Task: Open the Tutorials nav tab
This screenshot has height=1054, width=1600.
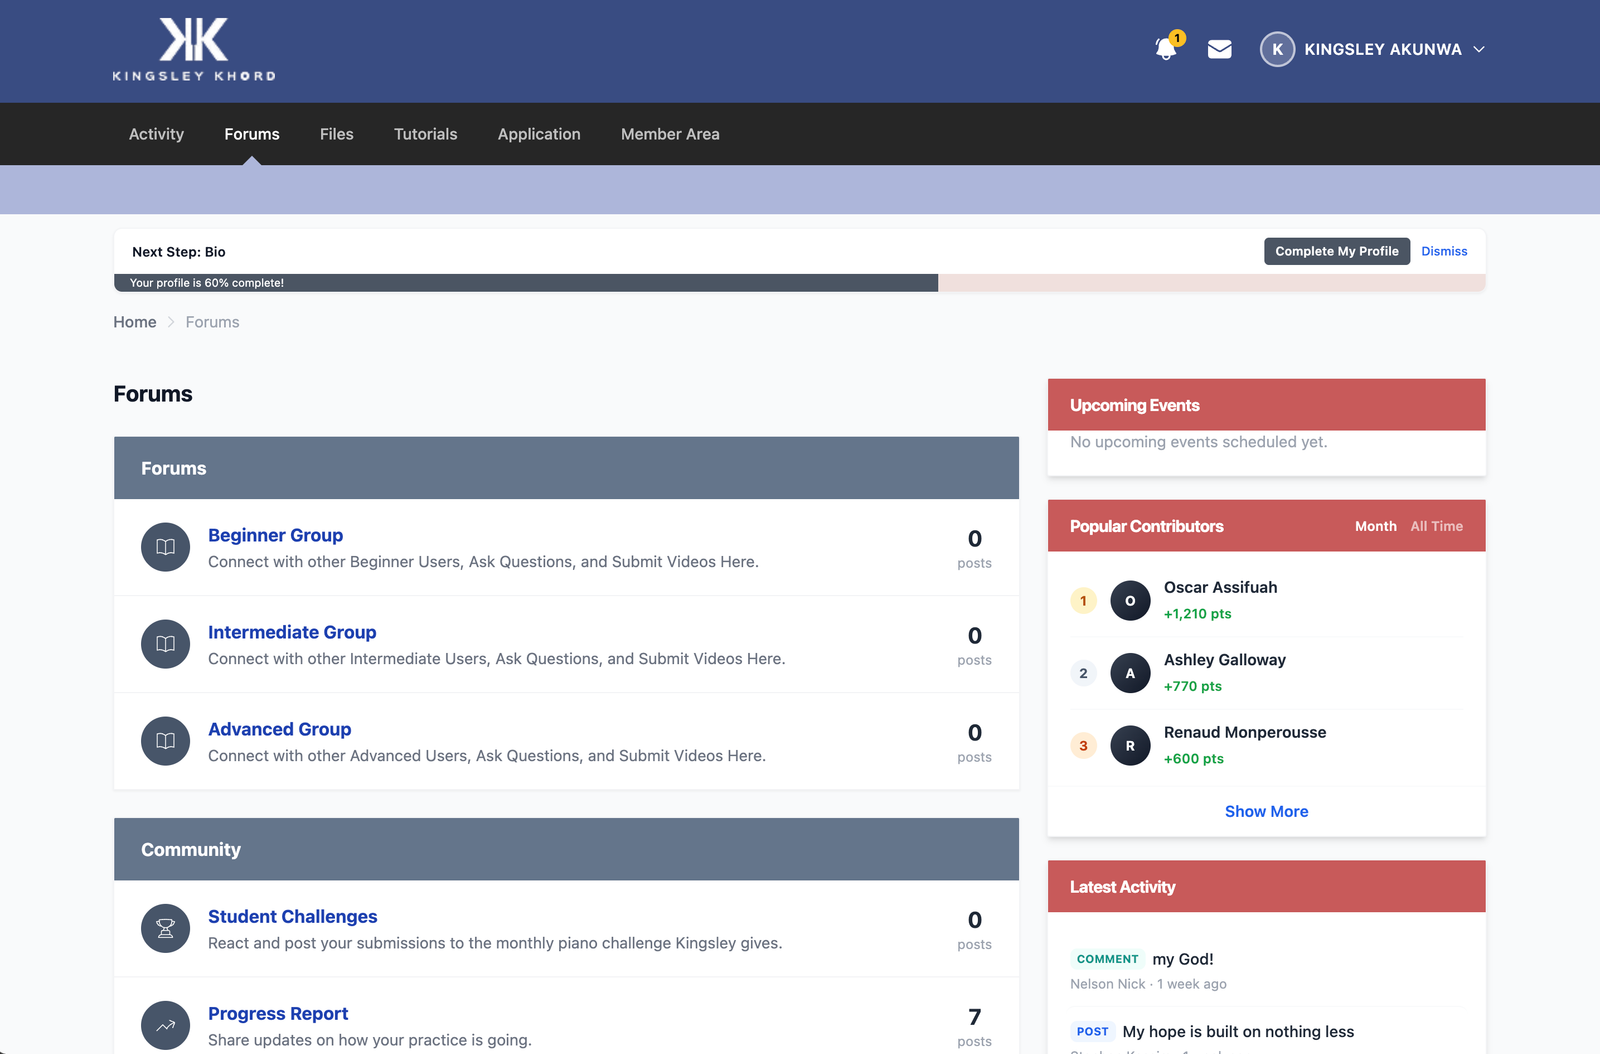Action: point(425,134)
